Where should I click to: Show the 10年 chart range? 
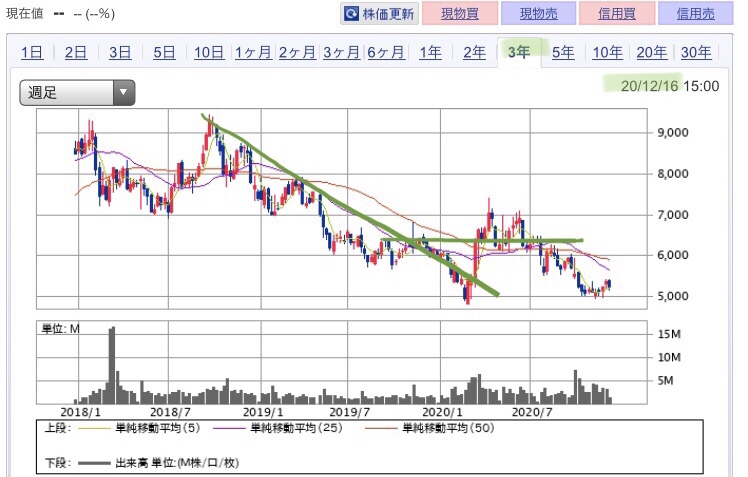click(x=607, y=52)
